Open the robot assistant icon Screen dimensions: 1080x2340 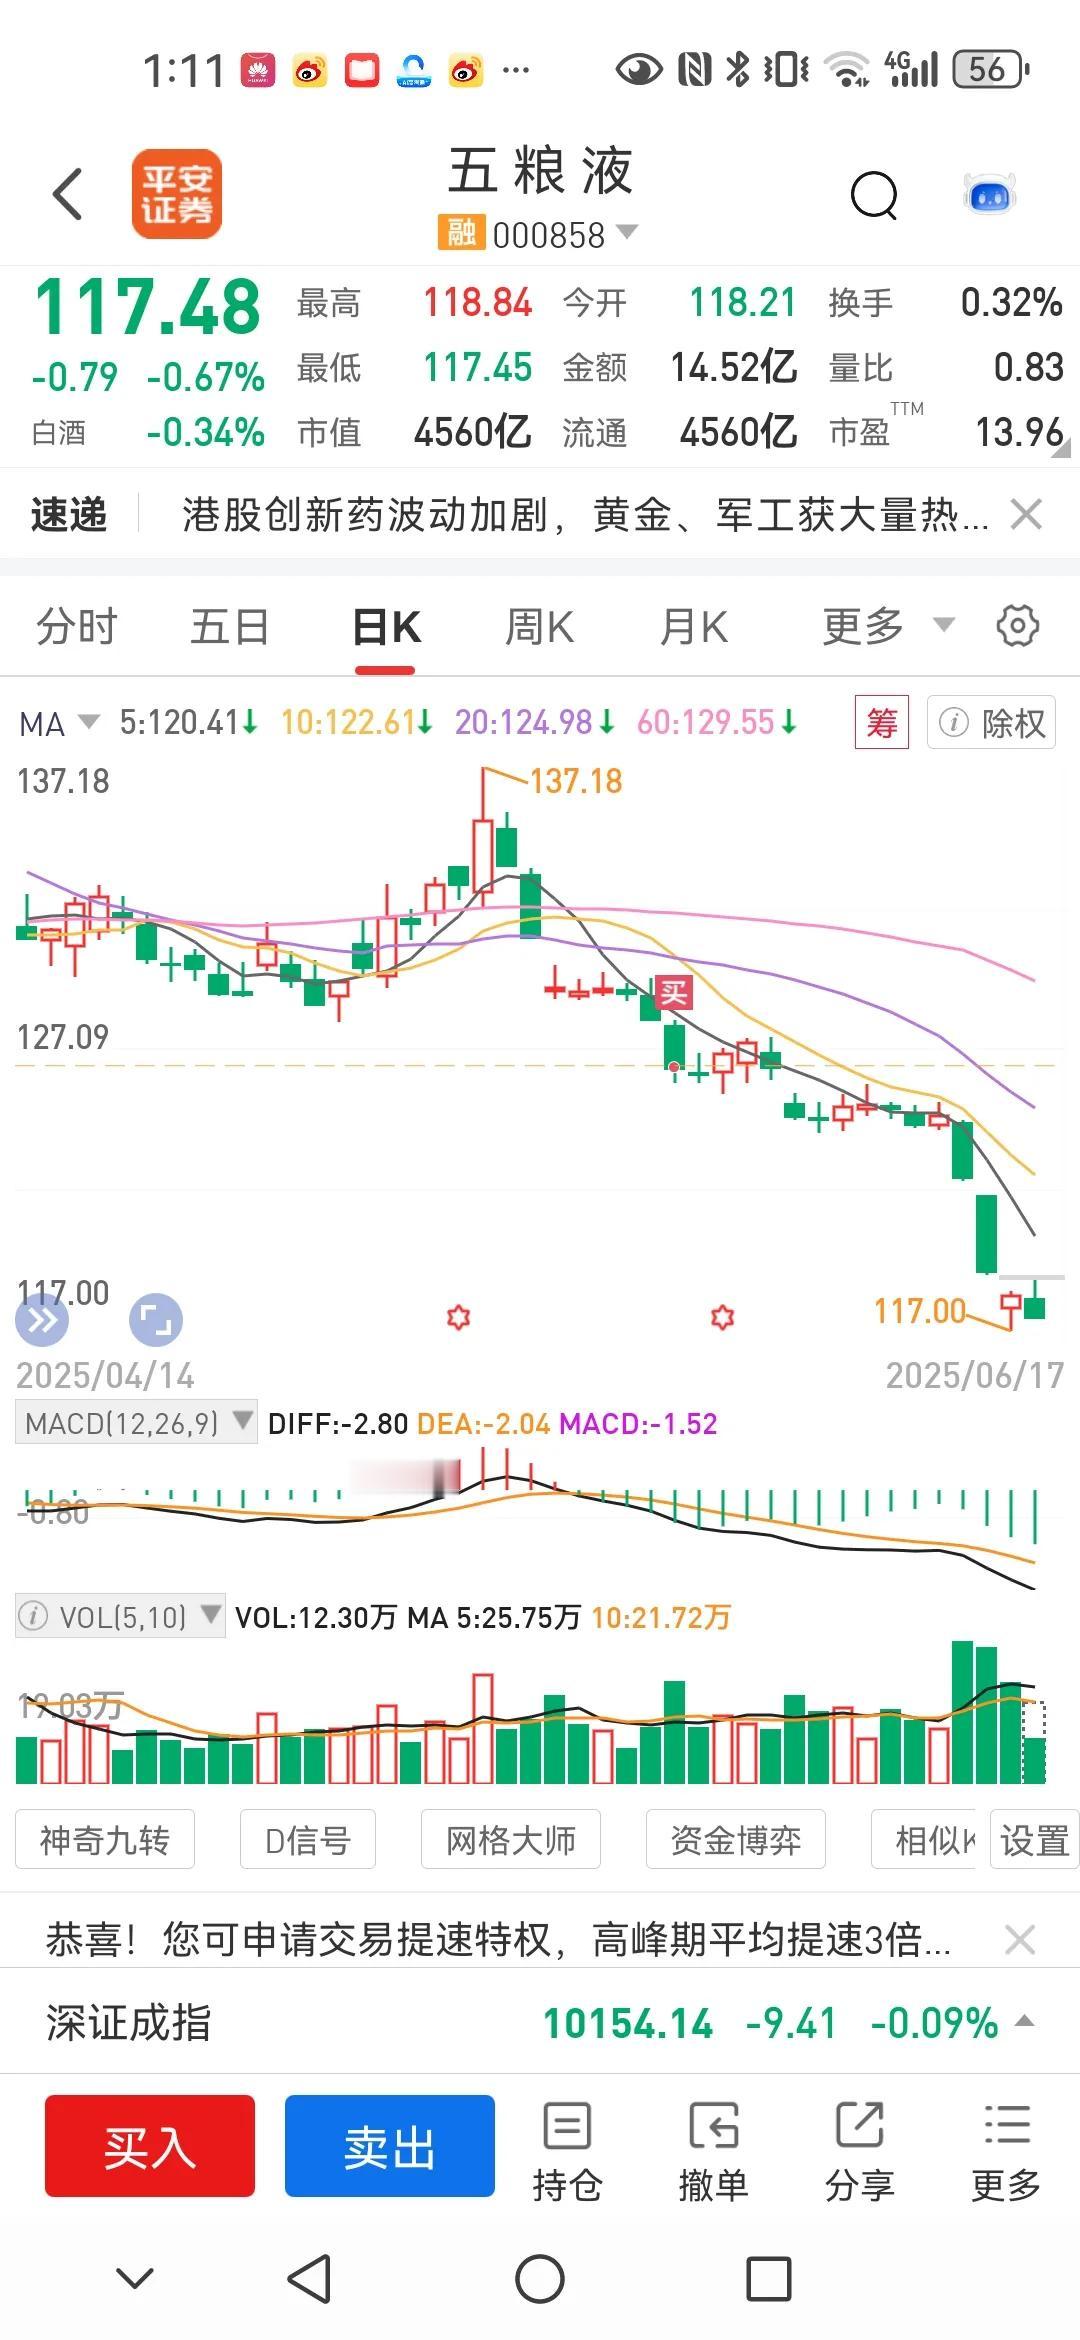tap(990, 194)
